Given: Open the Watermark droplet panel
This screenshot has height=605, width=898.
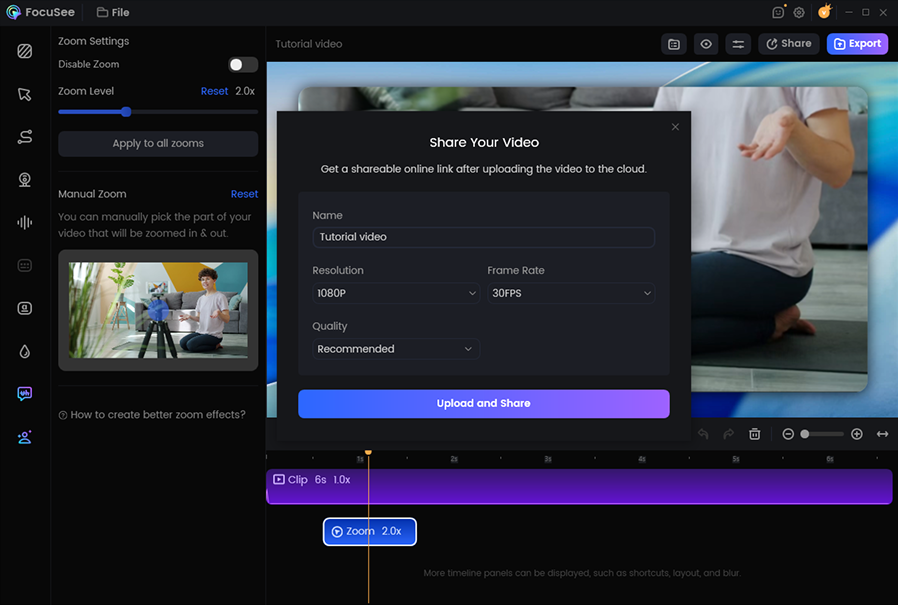Looking at the screenshot, I should coord(25,352).
